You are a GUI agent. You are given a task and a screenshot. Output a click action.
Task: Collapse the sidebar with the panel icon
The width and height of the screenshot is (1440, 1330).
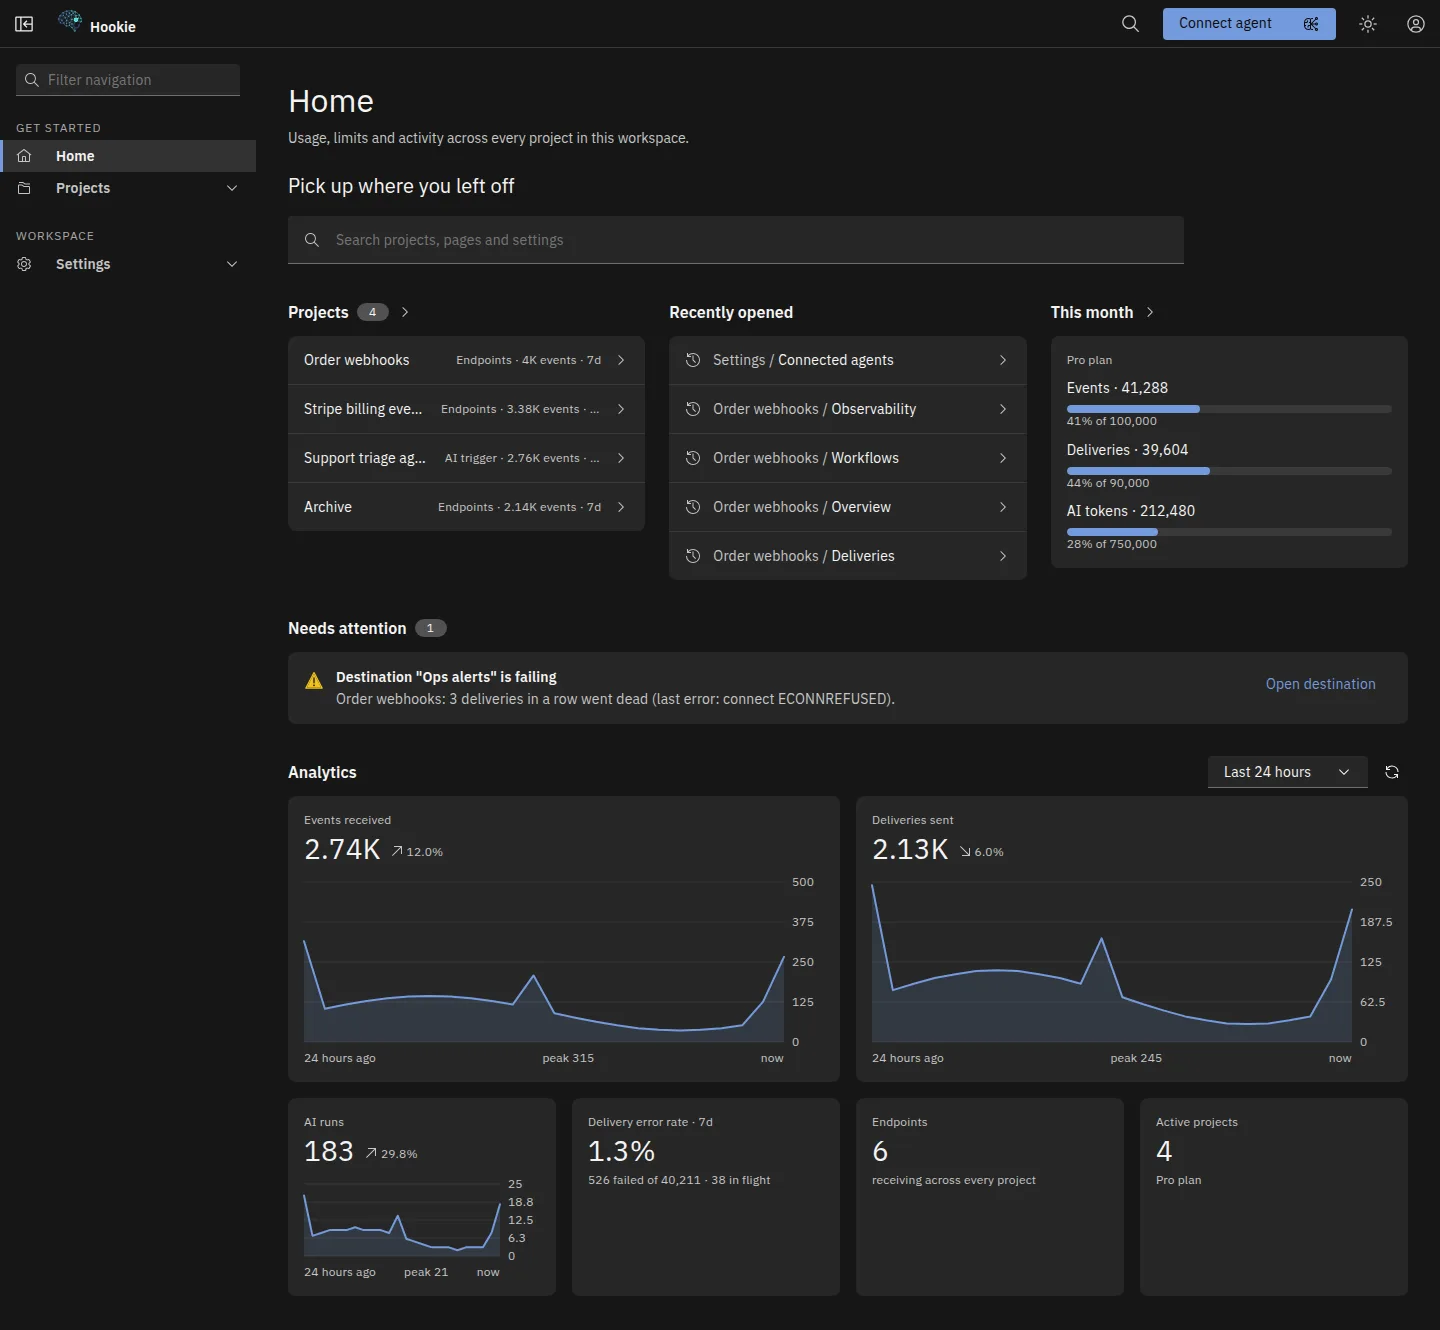[x=24, y=24]
